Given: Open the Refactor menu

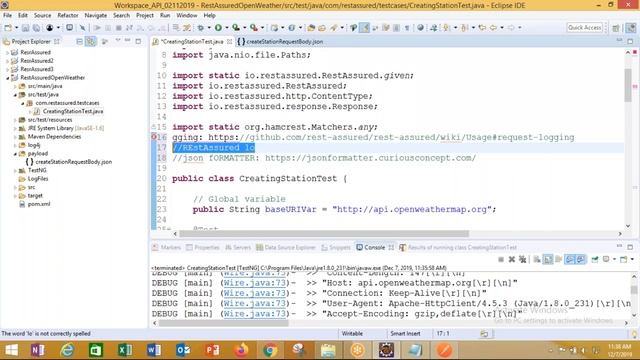Looking at the screenshot, I should (68, 15).
